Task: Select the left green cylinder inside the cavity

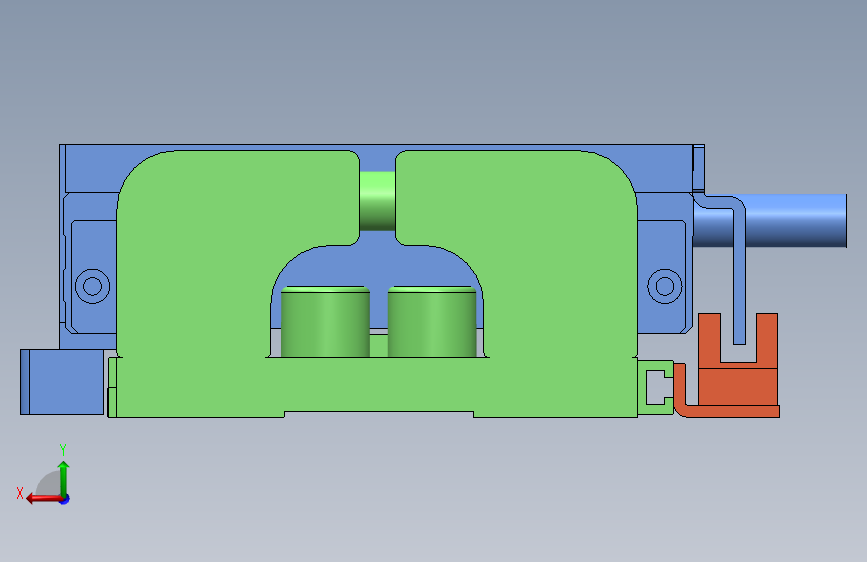Action: pos(325,321)
